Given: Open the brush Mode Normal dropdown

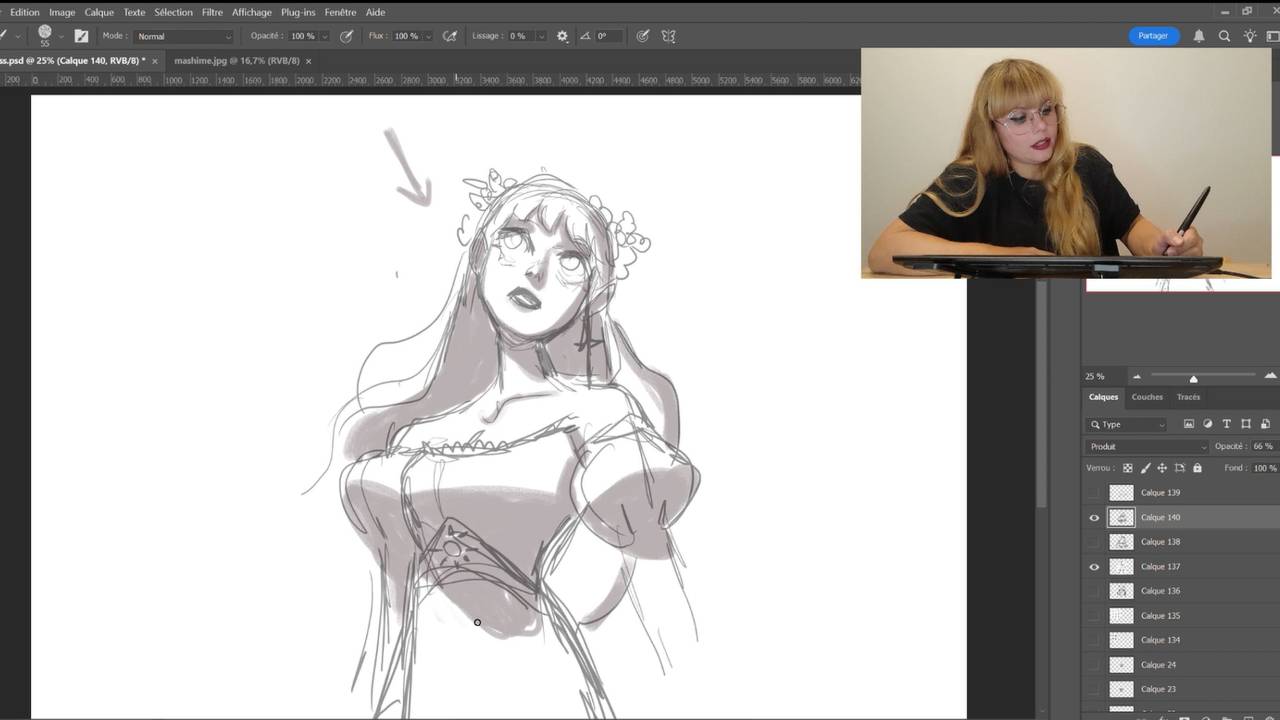Looking at the screenshot, I should coord(184,36).
